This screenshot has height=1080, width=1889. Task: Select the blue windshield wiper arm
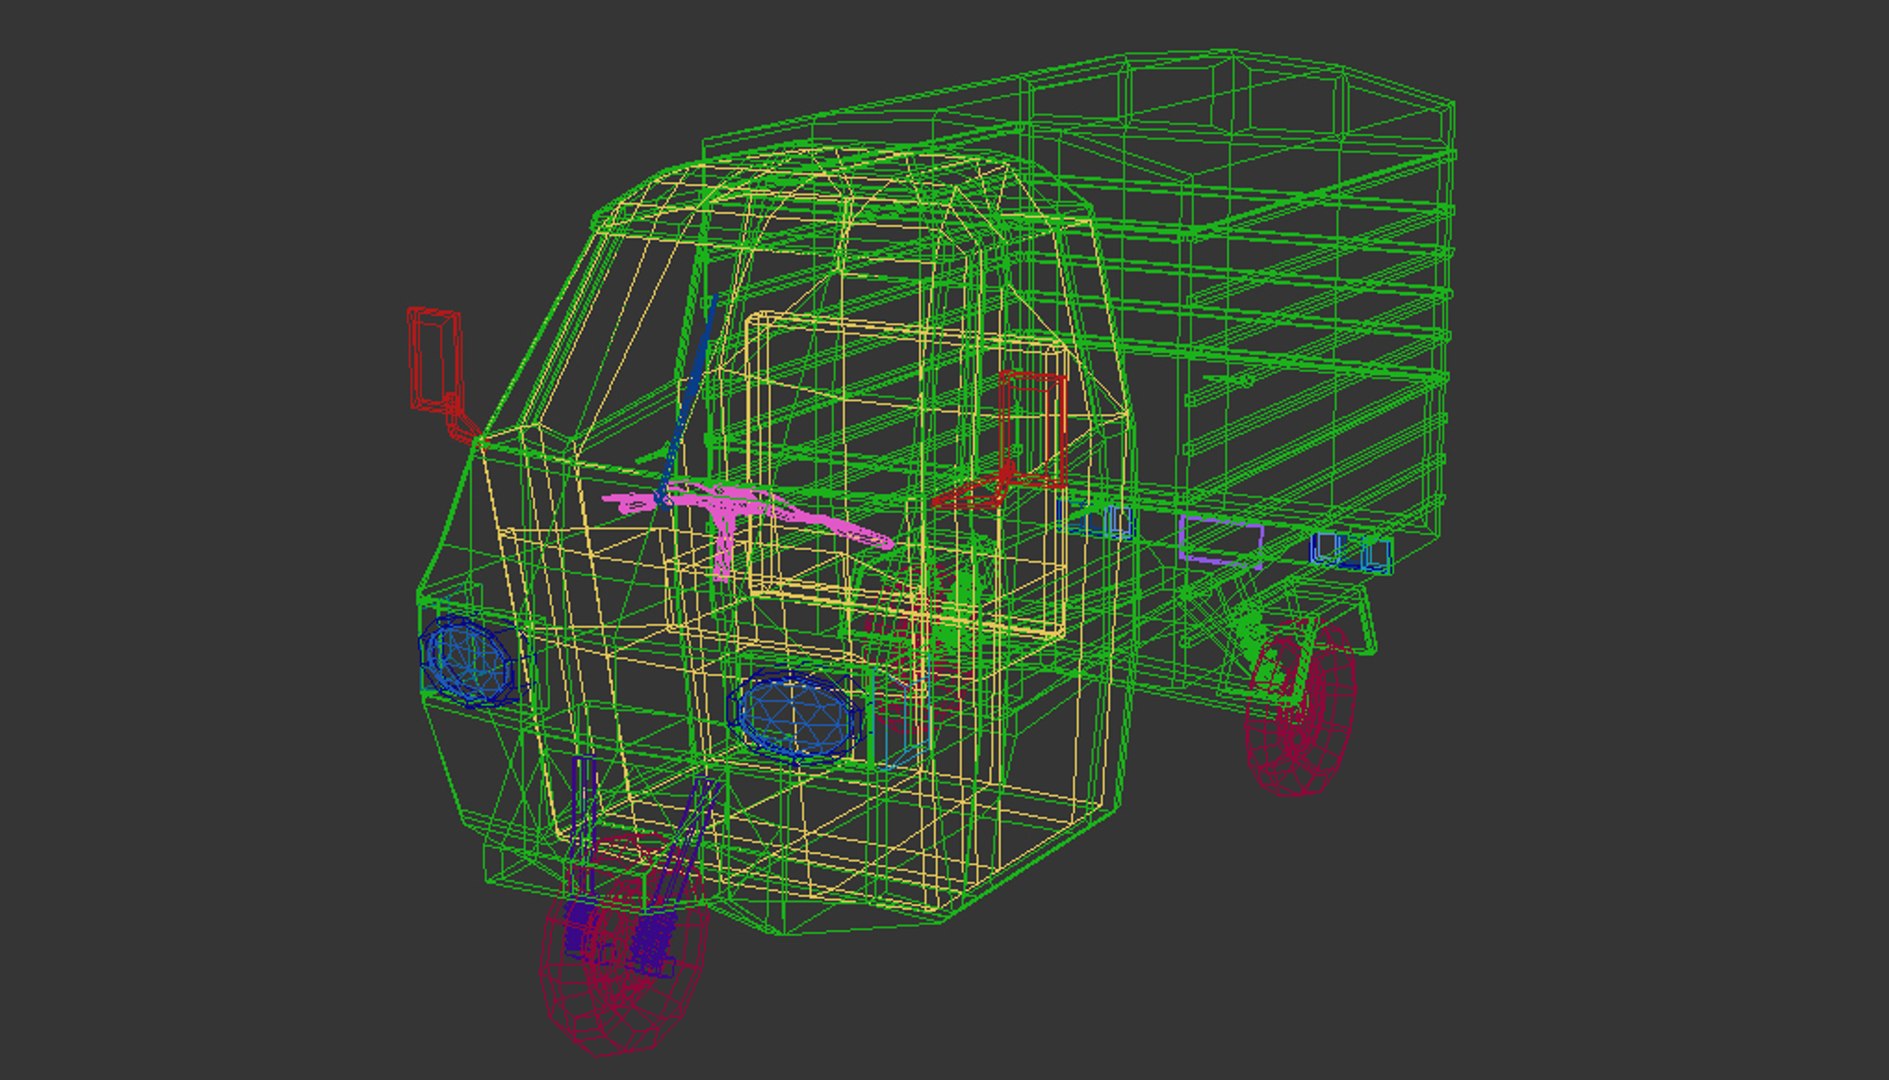(x=690, y=400)
